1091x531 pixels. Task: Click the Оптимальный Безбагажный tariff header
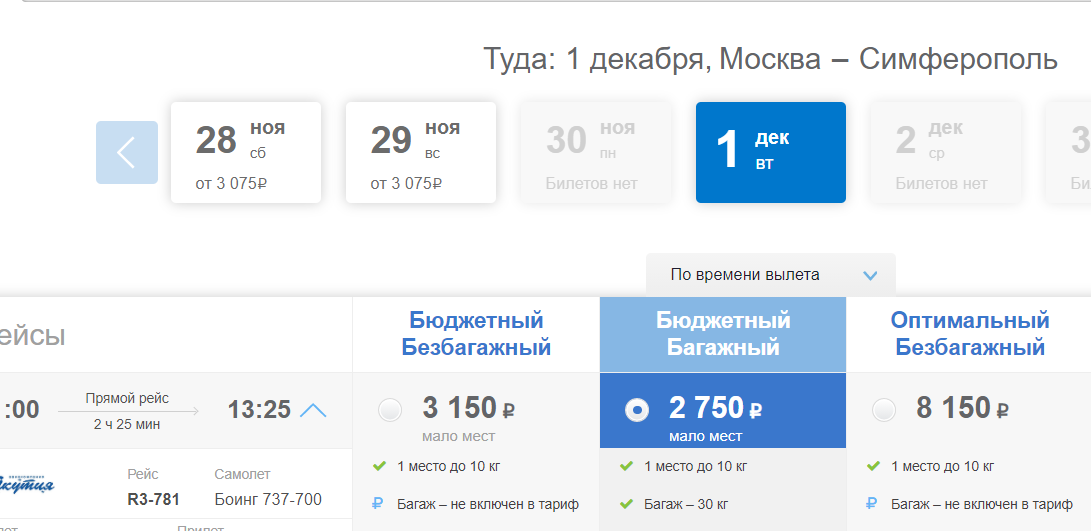pos(969,334)
